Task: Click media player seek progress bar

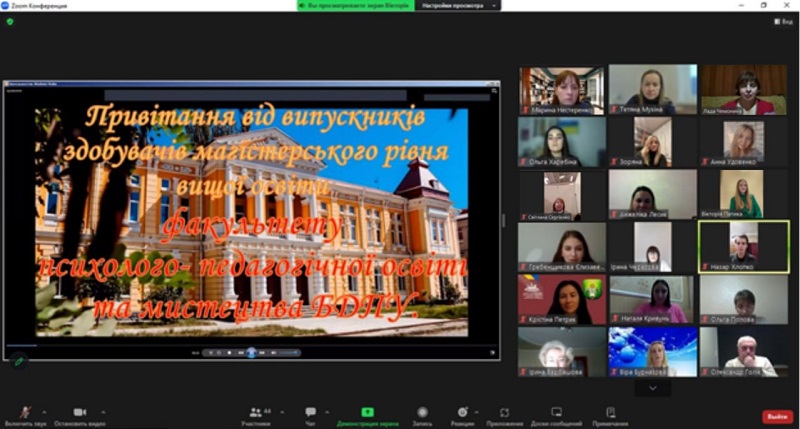Action: [x=251, y=345]
